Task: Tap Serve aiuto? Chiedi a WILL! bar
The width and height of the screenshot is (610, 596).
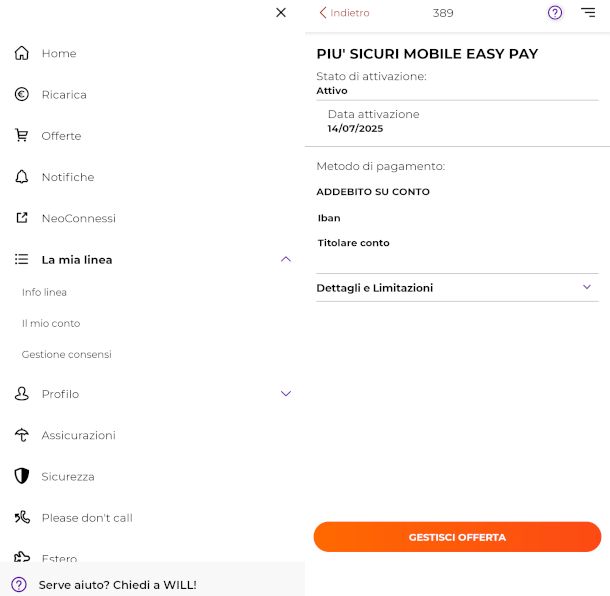Action: 118,584
